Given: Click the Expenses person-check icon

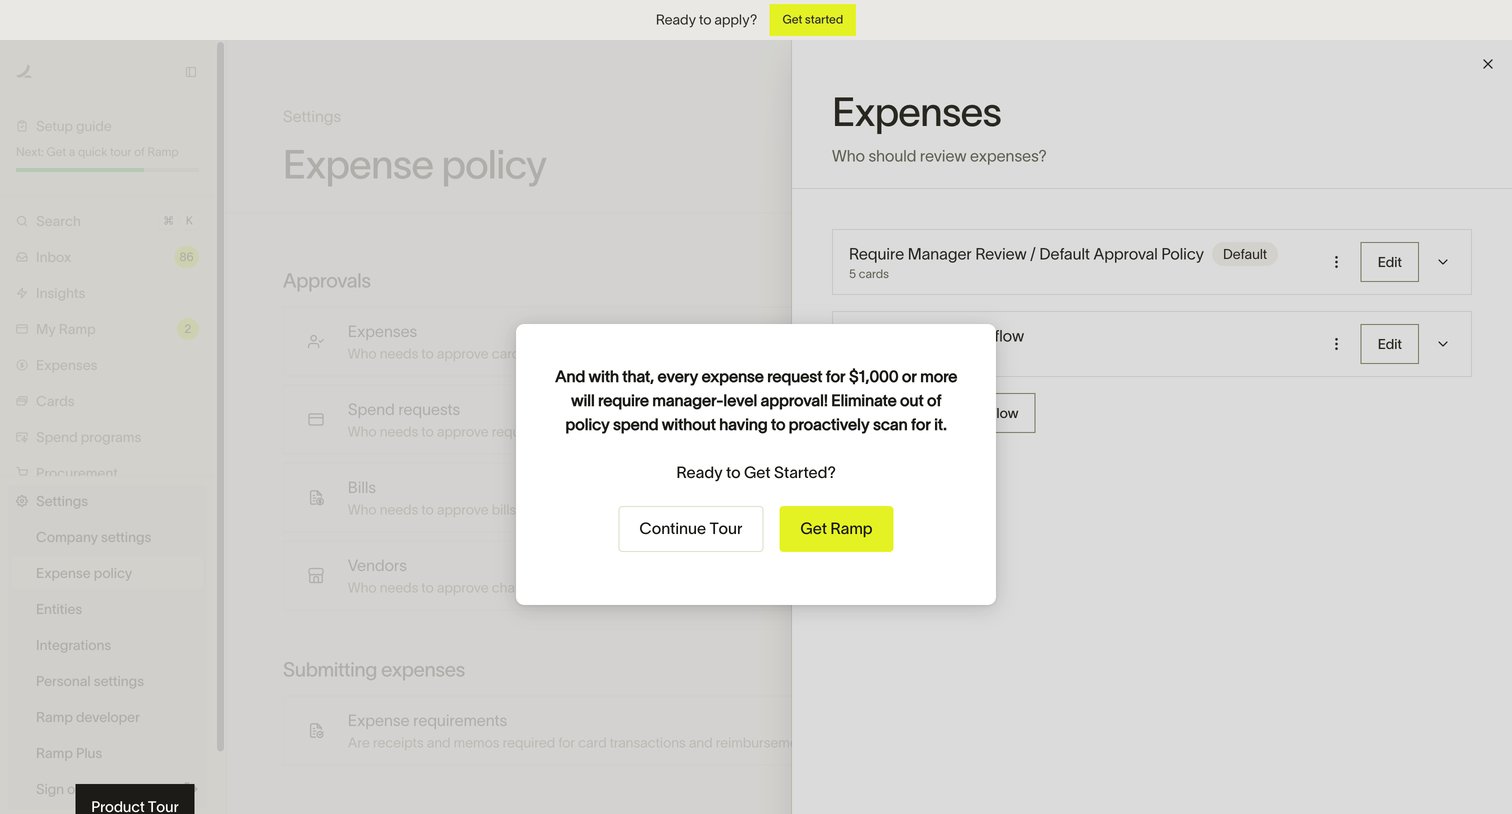Looking at the screenshot, I should click(x=316, y=342).
